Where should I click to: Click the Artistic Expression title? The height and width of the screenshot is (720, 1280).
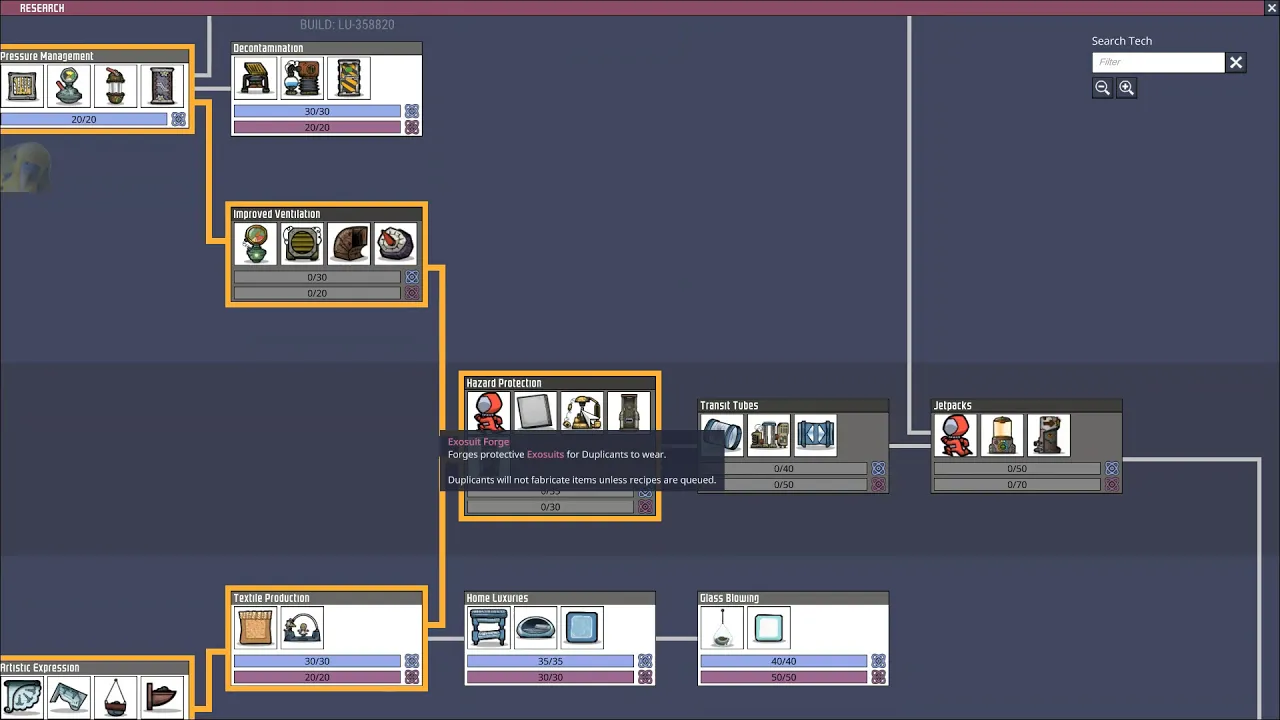click(40, 668)
